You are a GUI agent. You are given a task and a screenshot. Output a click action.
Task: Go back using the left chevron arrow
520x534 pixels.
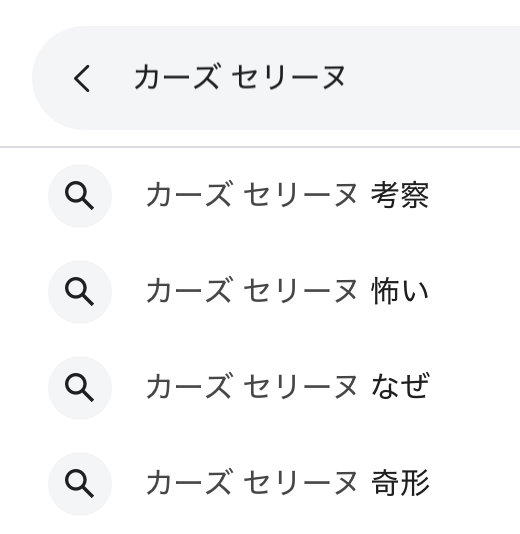[82, 78]
